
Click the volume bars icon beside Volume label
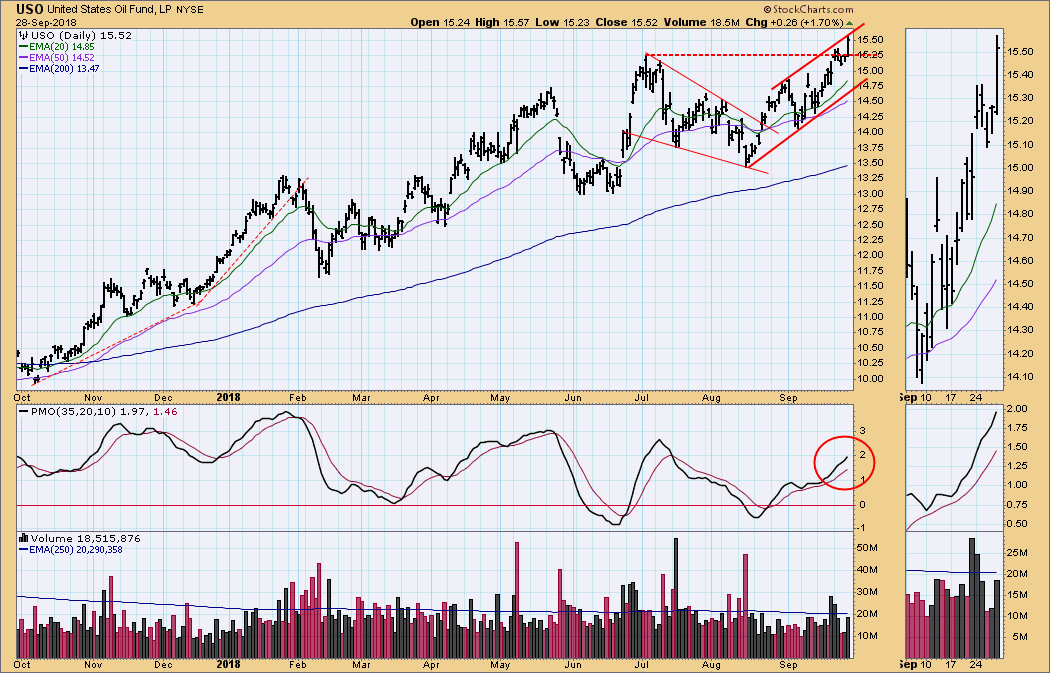(23, 538)
